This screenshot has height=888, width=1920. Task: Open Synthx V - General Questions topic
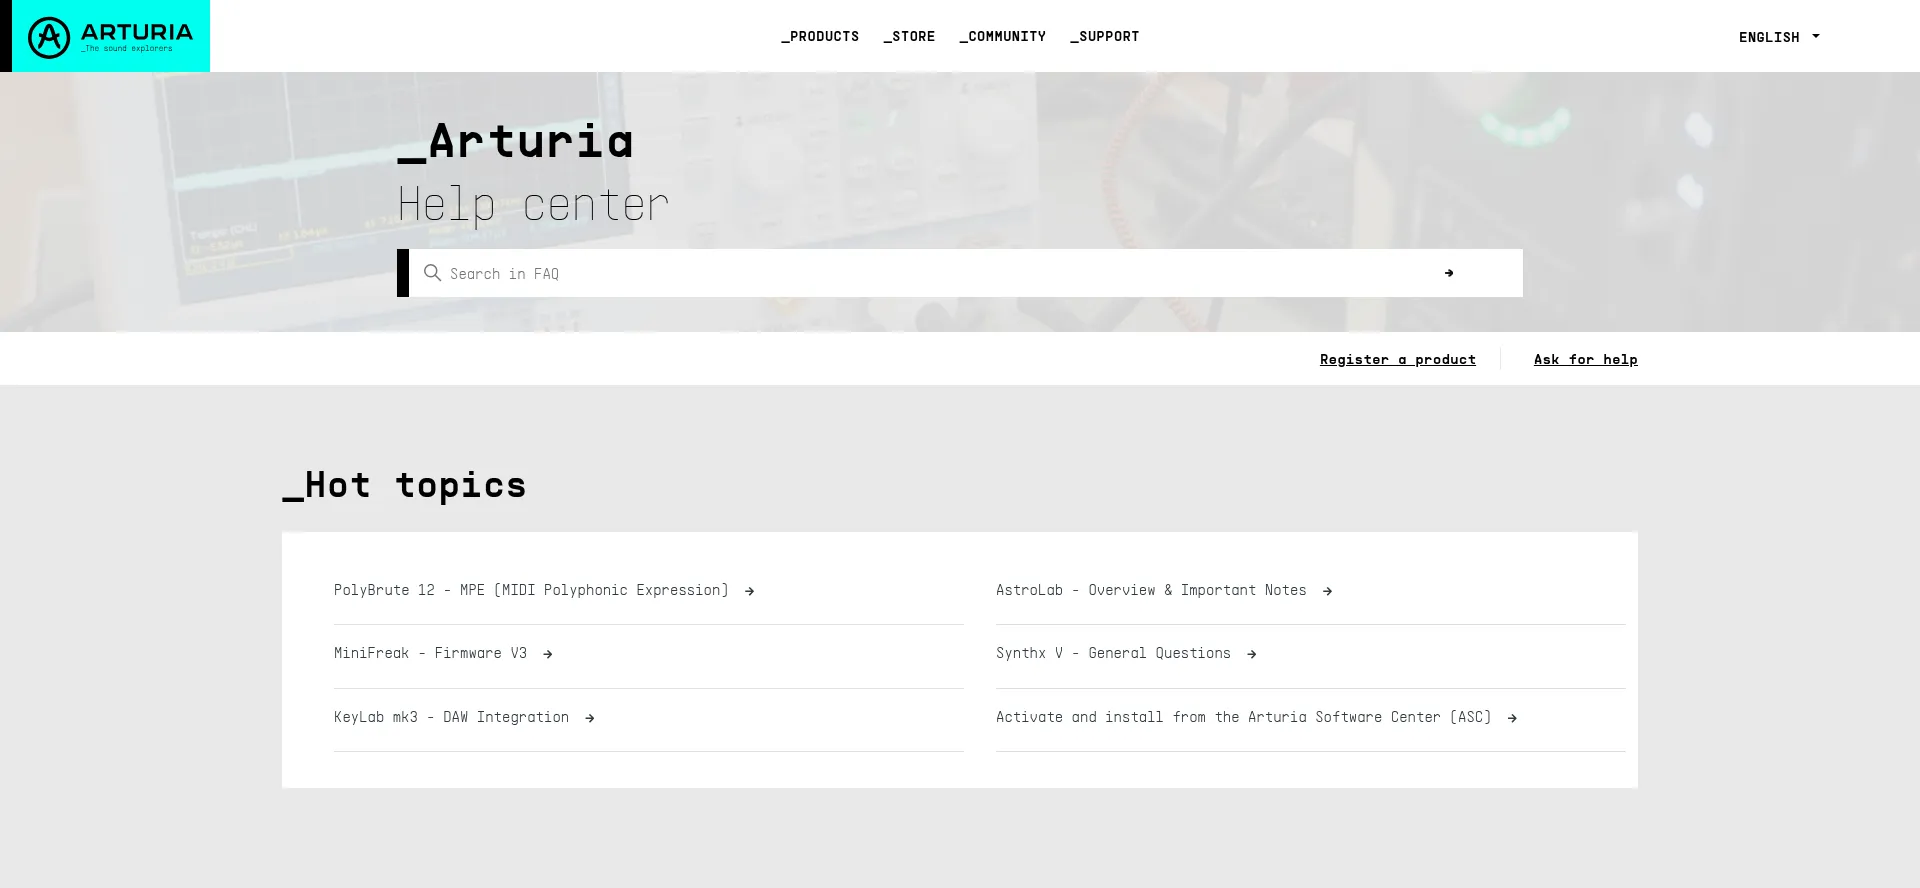tap(1113, 653)
